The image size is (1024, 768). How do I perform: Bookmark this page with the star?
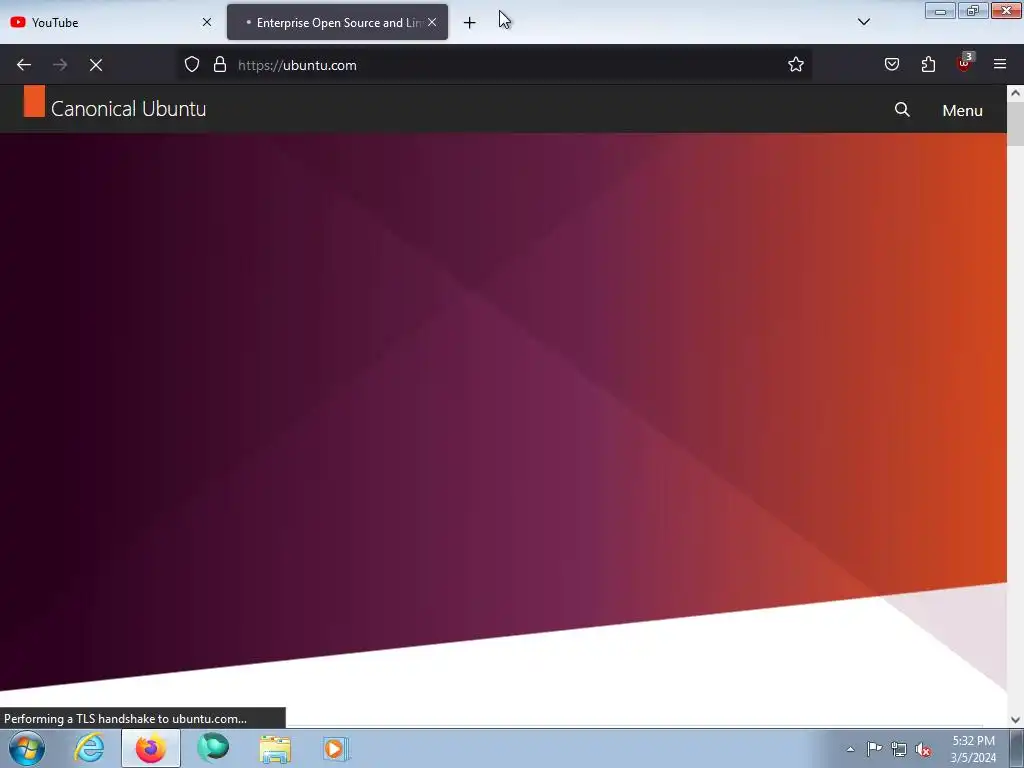[x=795, y=65]
